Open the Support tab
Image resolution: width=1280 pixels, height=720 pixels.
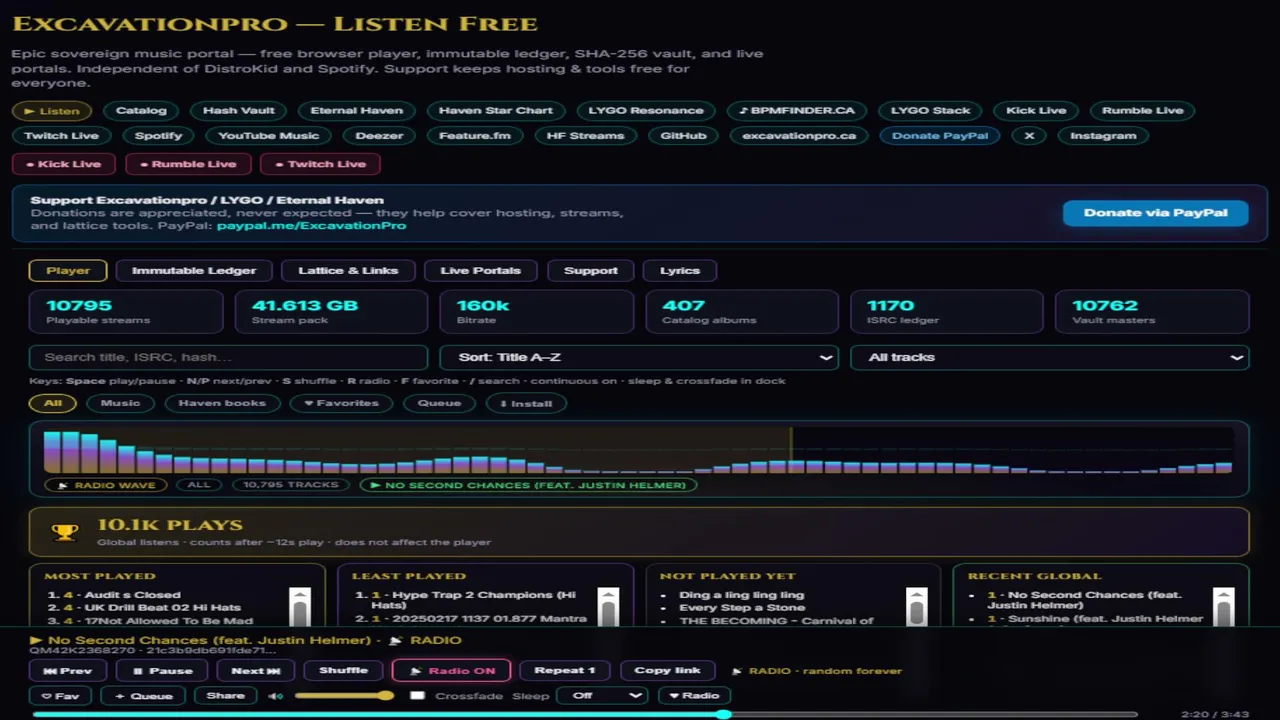tap(591, 271)
